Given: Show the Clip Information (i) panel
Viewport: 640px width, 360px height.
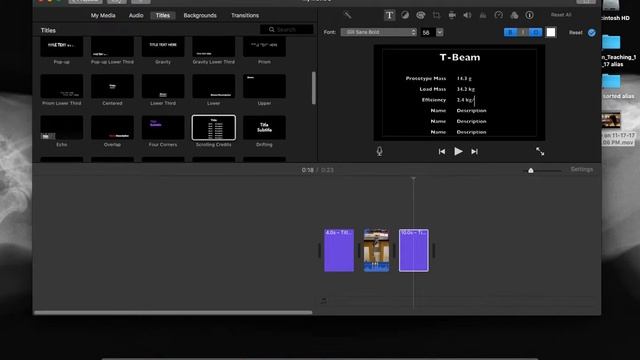Looking at the screenshot, I should pyautogui.click(x=529, y=15).
